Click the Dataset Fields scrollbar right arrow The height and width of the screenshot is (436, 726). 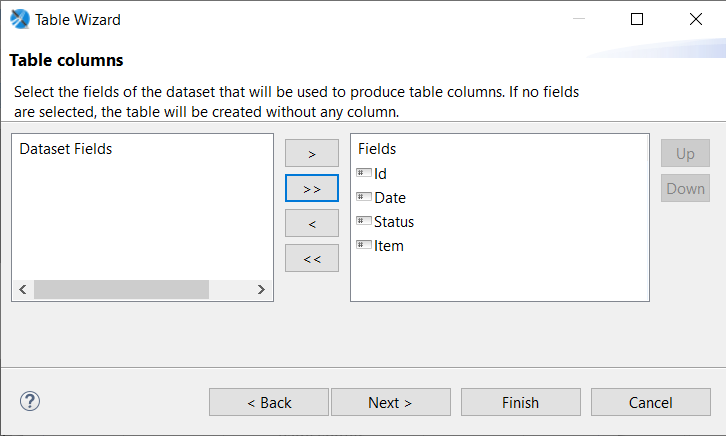pyautogui.click(x=261, y=290)
